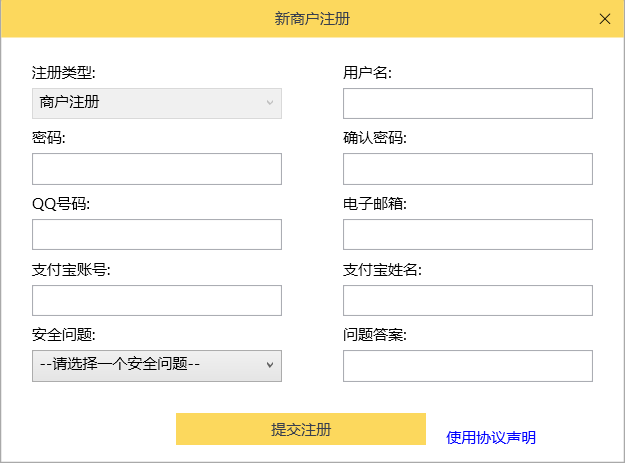Click the 用户名 label text
625x463 pixels.
click(x=367, y=72)
